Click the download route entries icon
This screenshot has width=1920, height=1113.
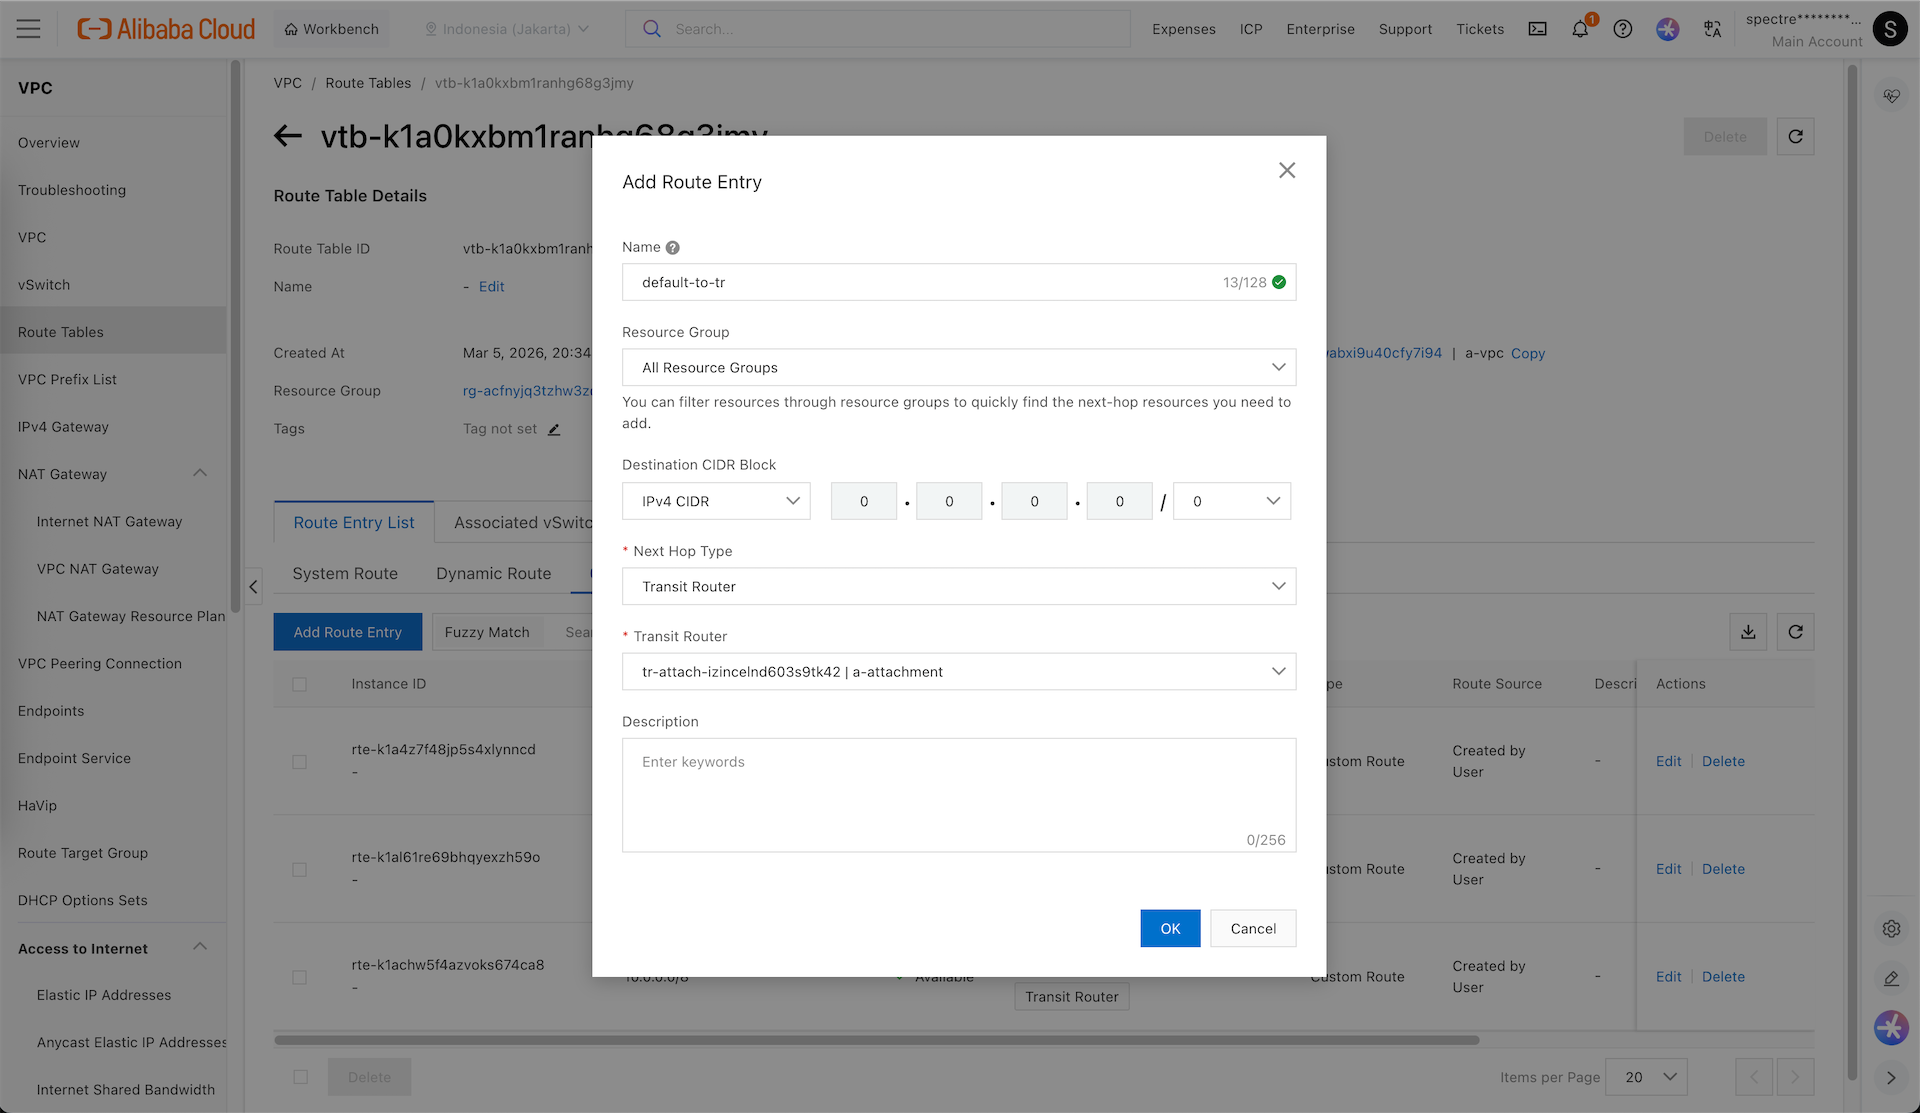click(1748, 632)
